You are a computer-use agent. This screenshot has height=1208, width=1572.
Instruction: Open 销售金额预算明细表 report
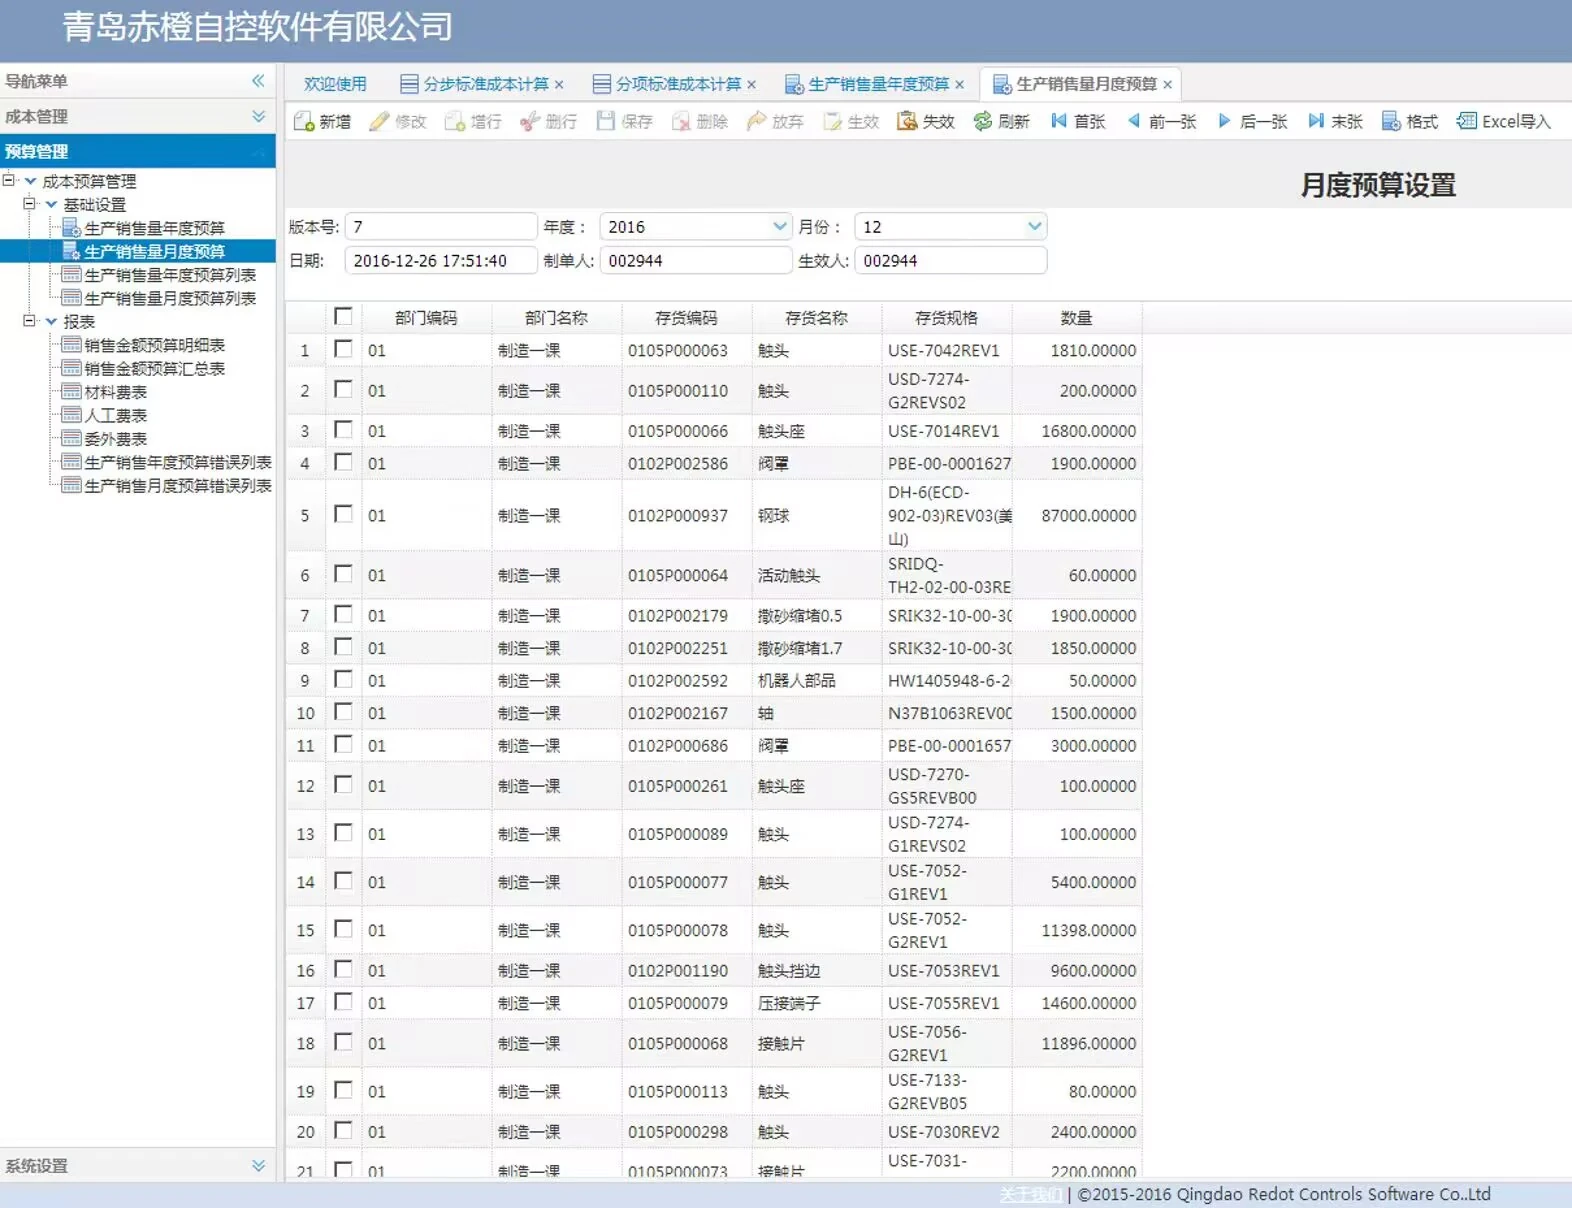[x=155, y=345]
